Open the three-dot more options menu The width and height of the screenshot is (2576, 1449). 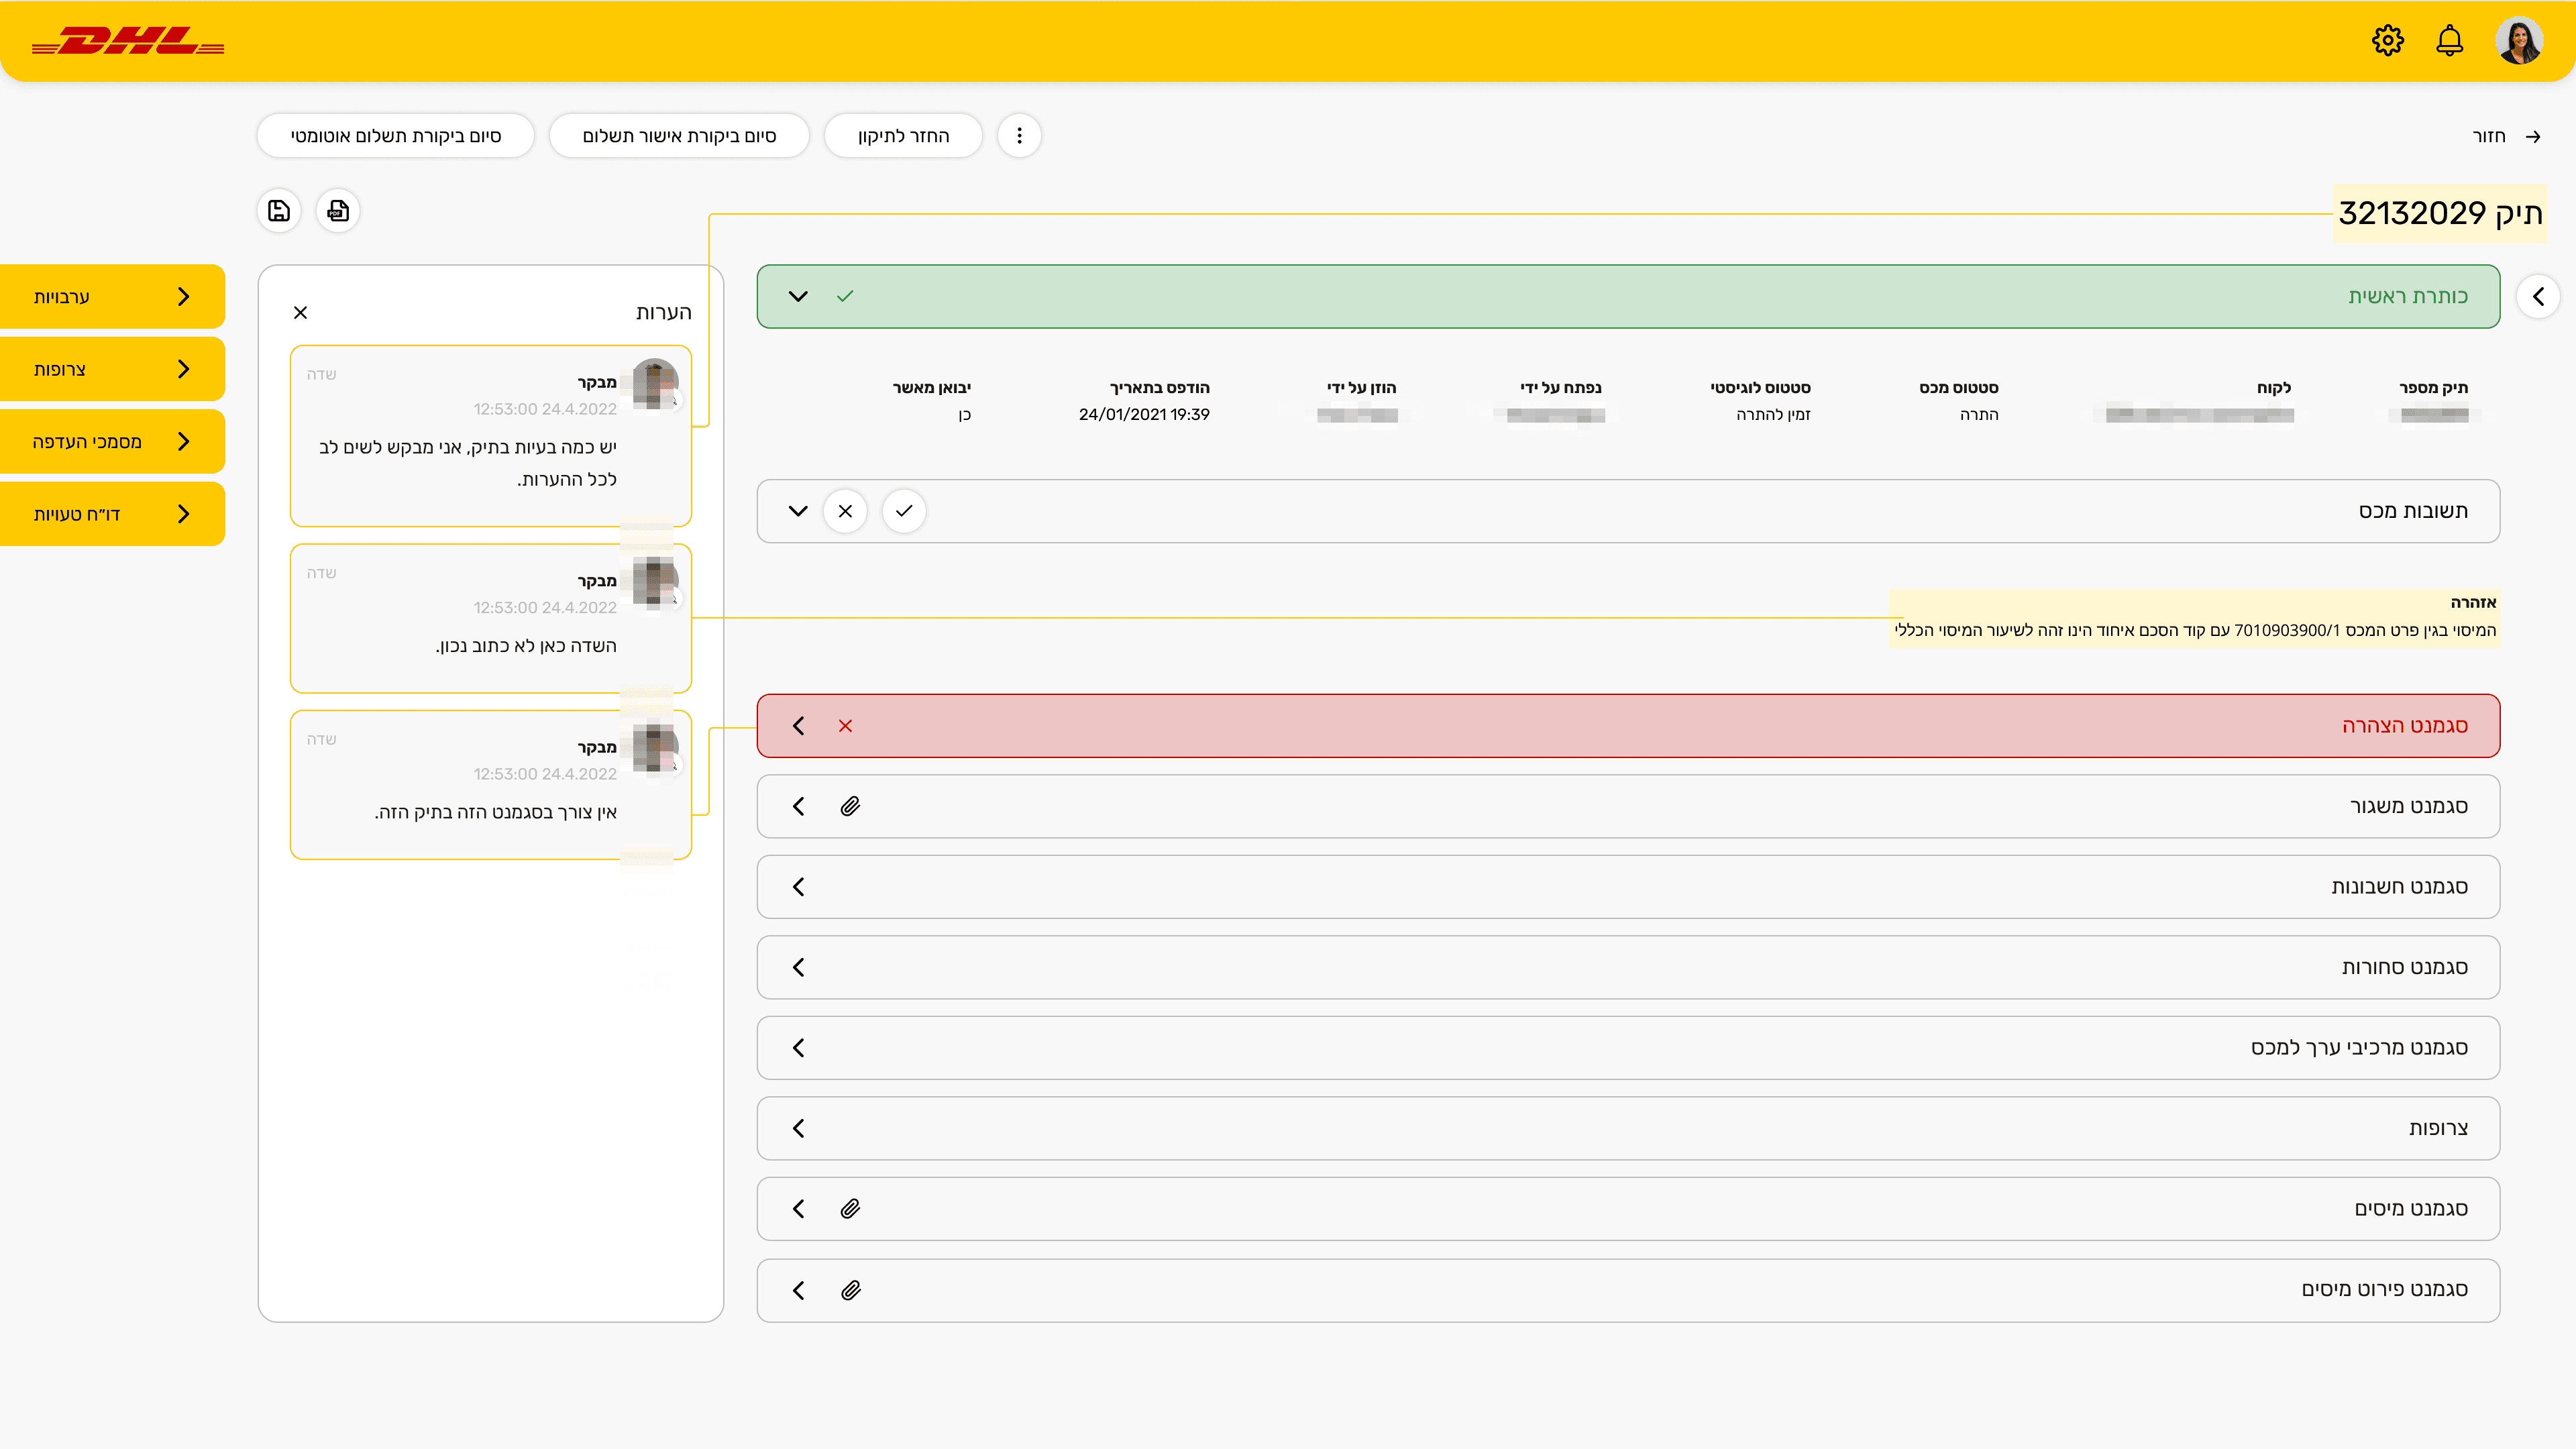(1019, 135)
